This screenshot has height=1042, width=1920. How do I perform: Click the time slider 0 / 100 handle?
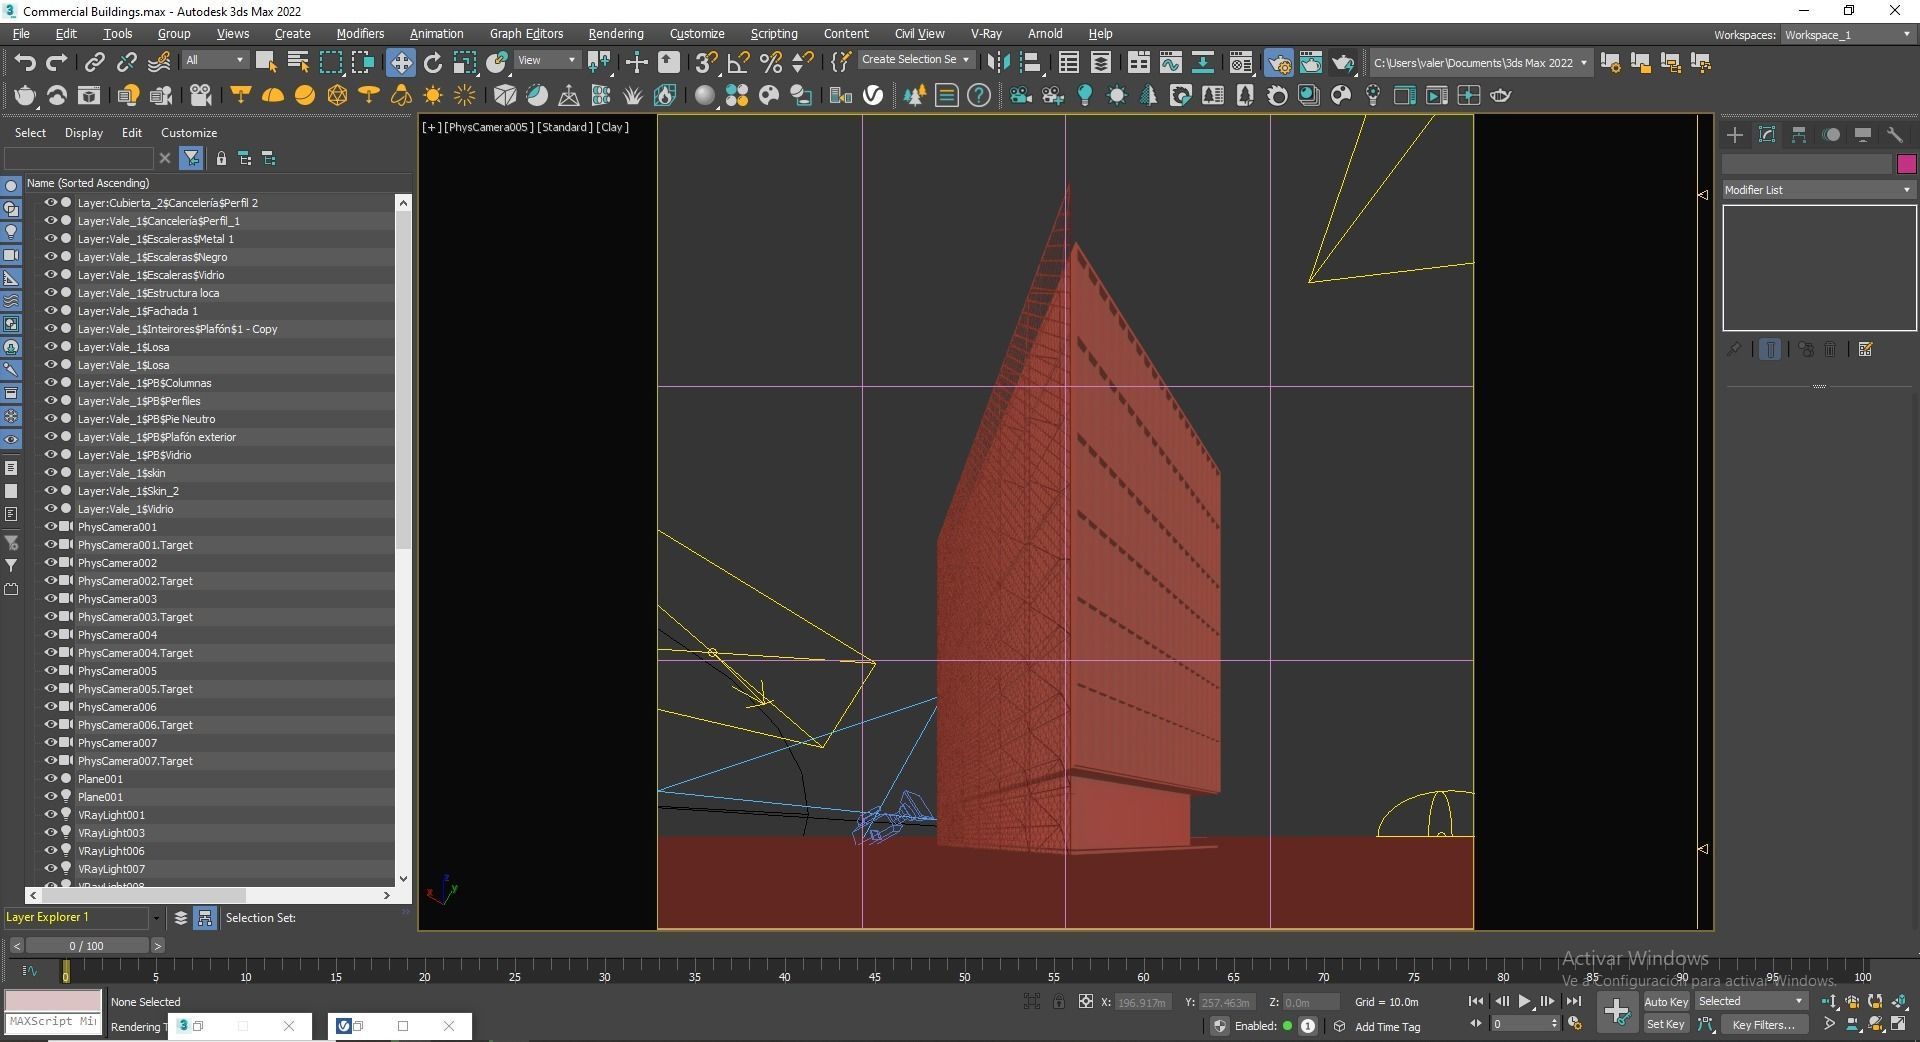(x=87, y=946)
